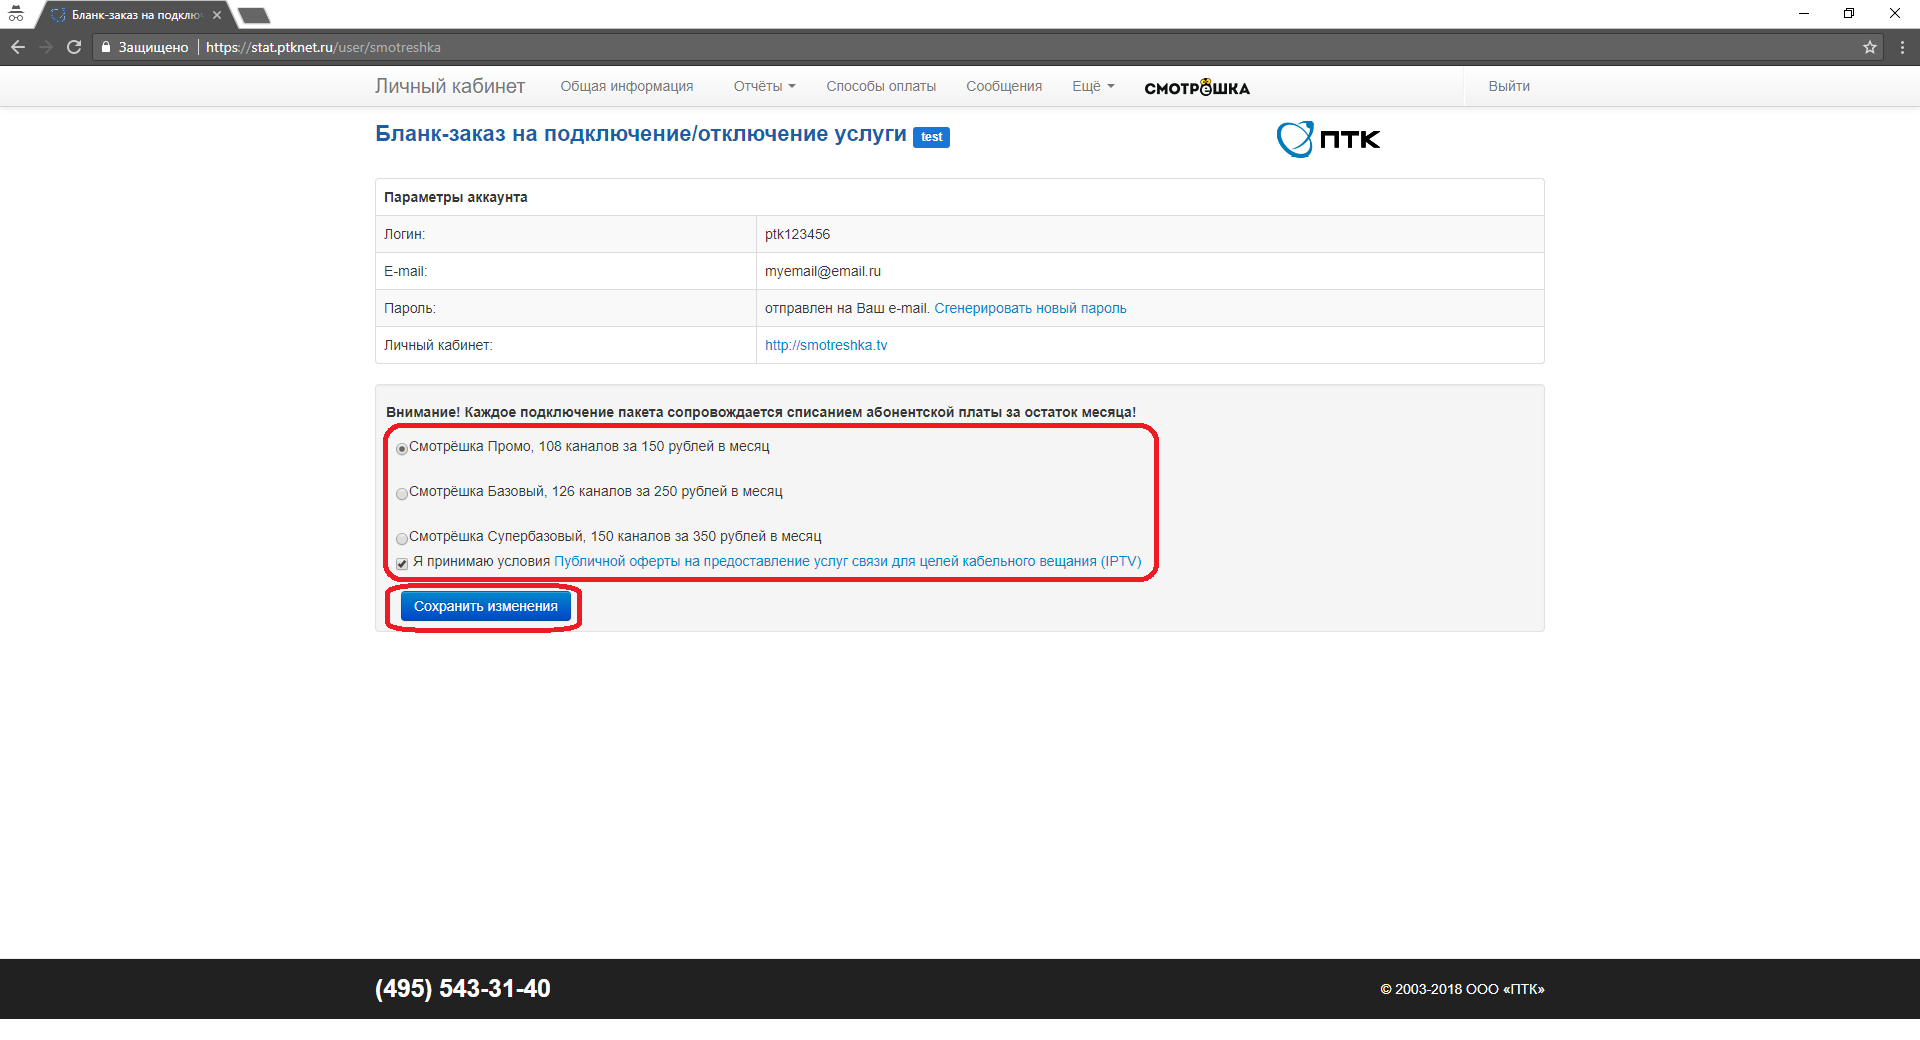Viewport: 1920px width, 1040px height.
Task: Click the Логин: row label
Action: click(x=405, y=234)
